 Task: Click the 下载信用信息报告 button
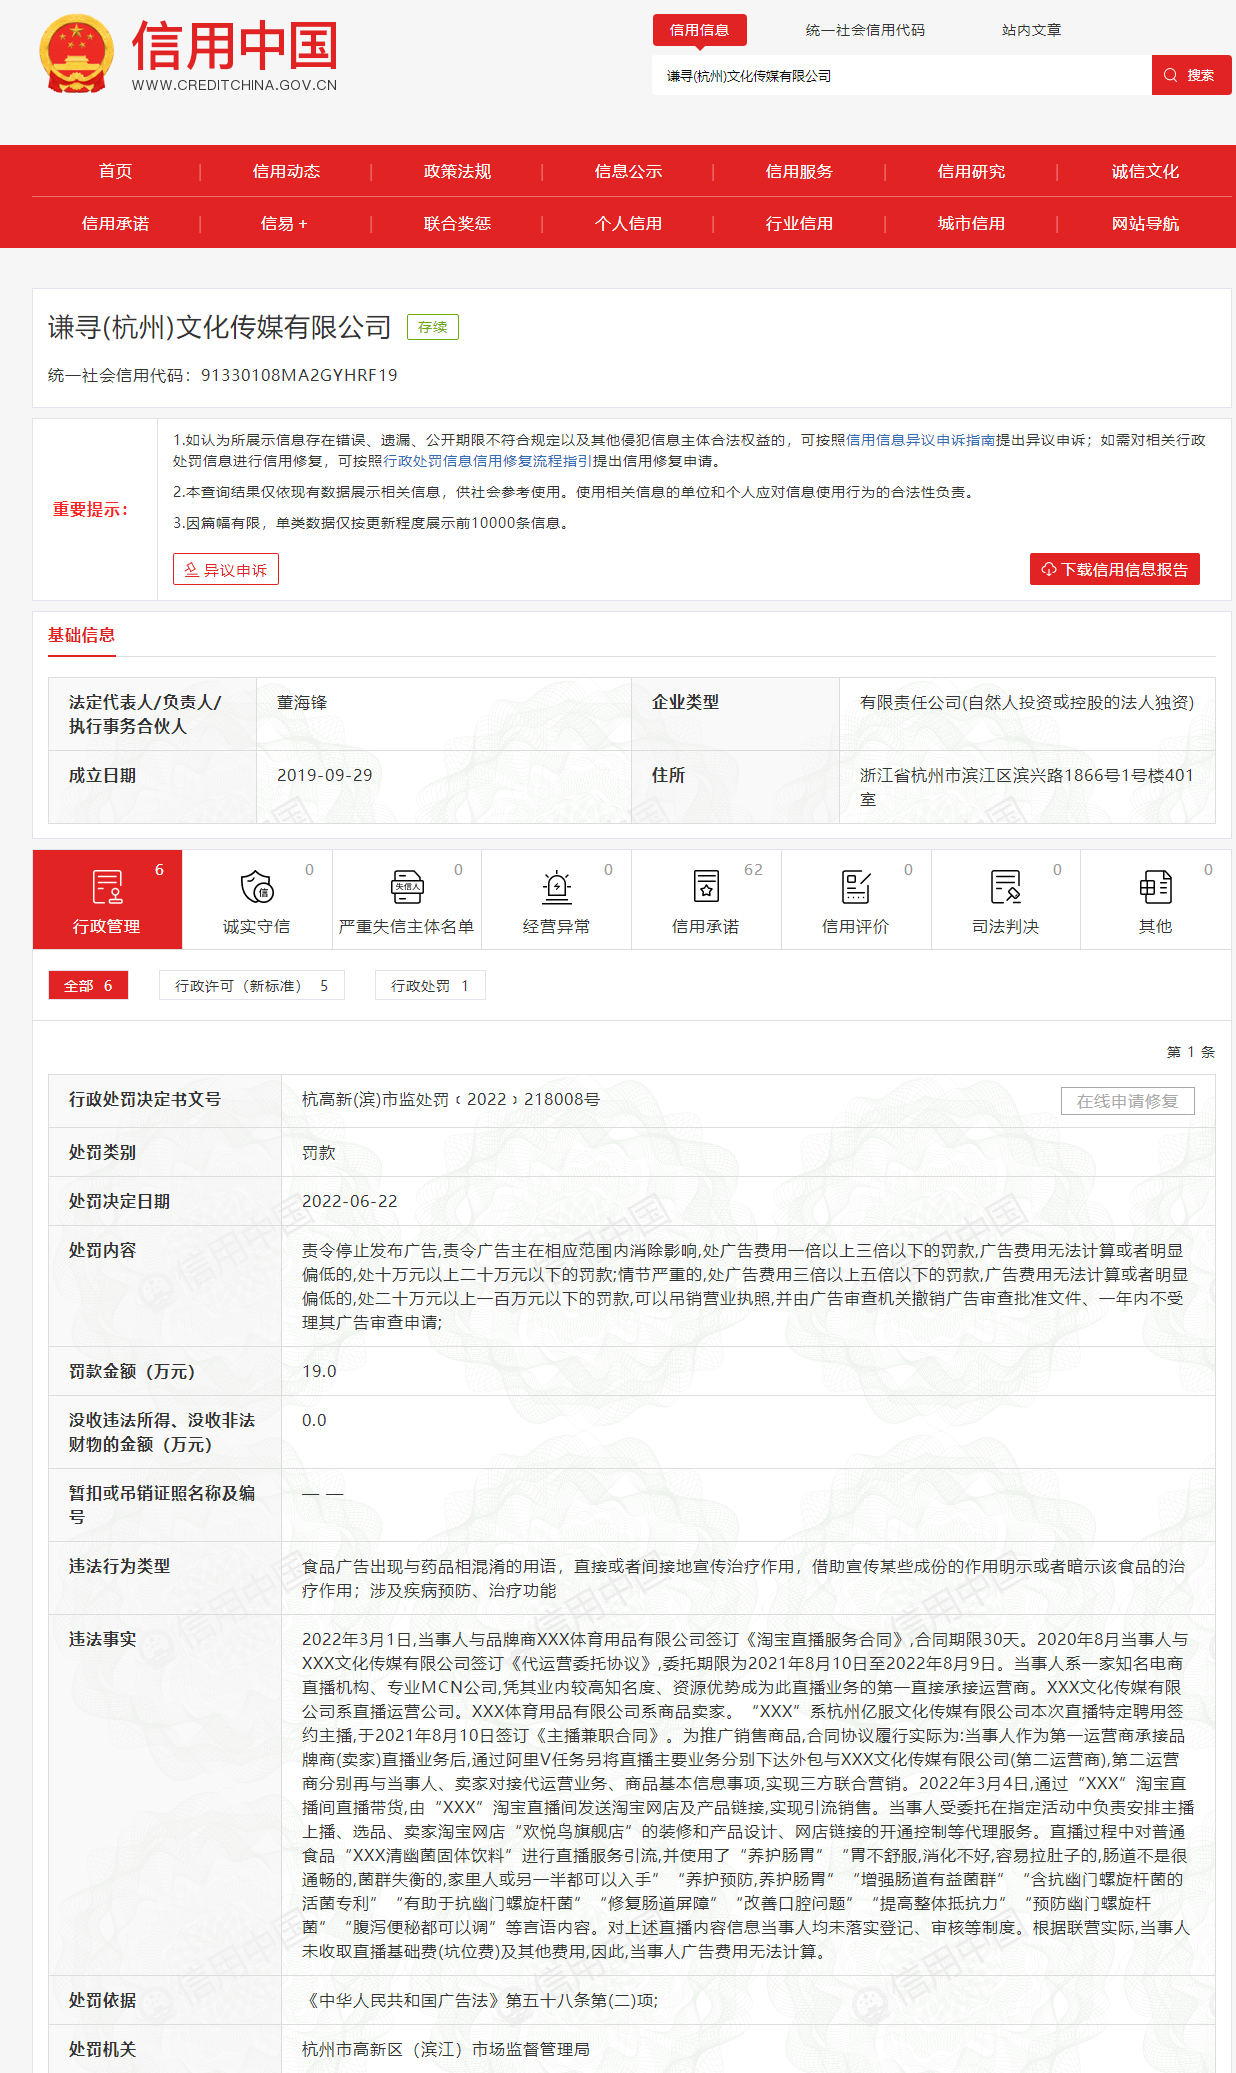click(1115, 569)
